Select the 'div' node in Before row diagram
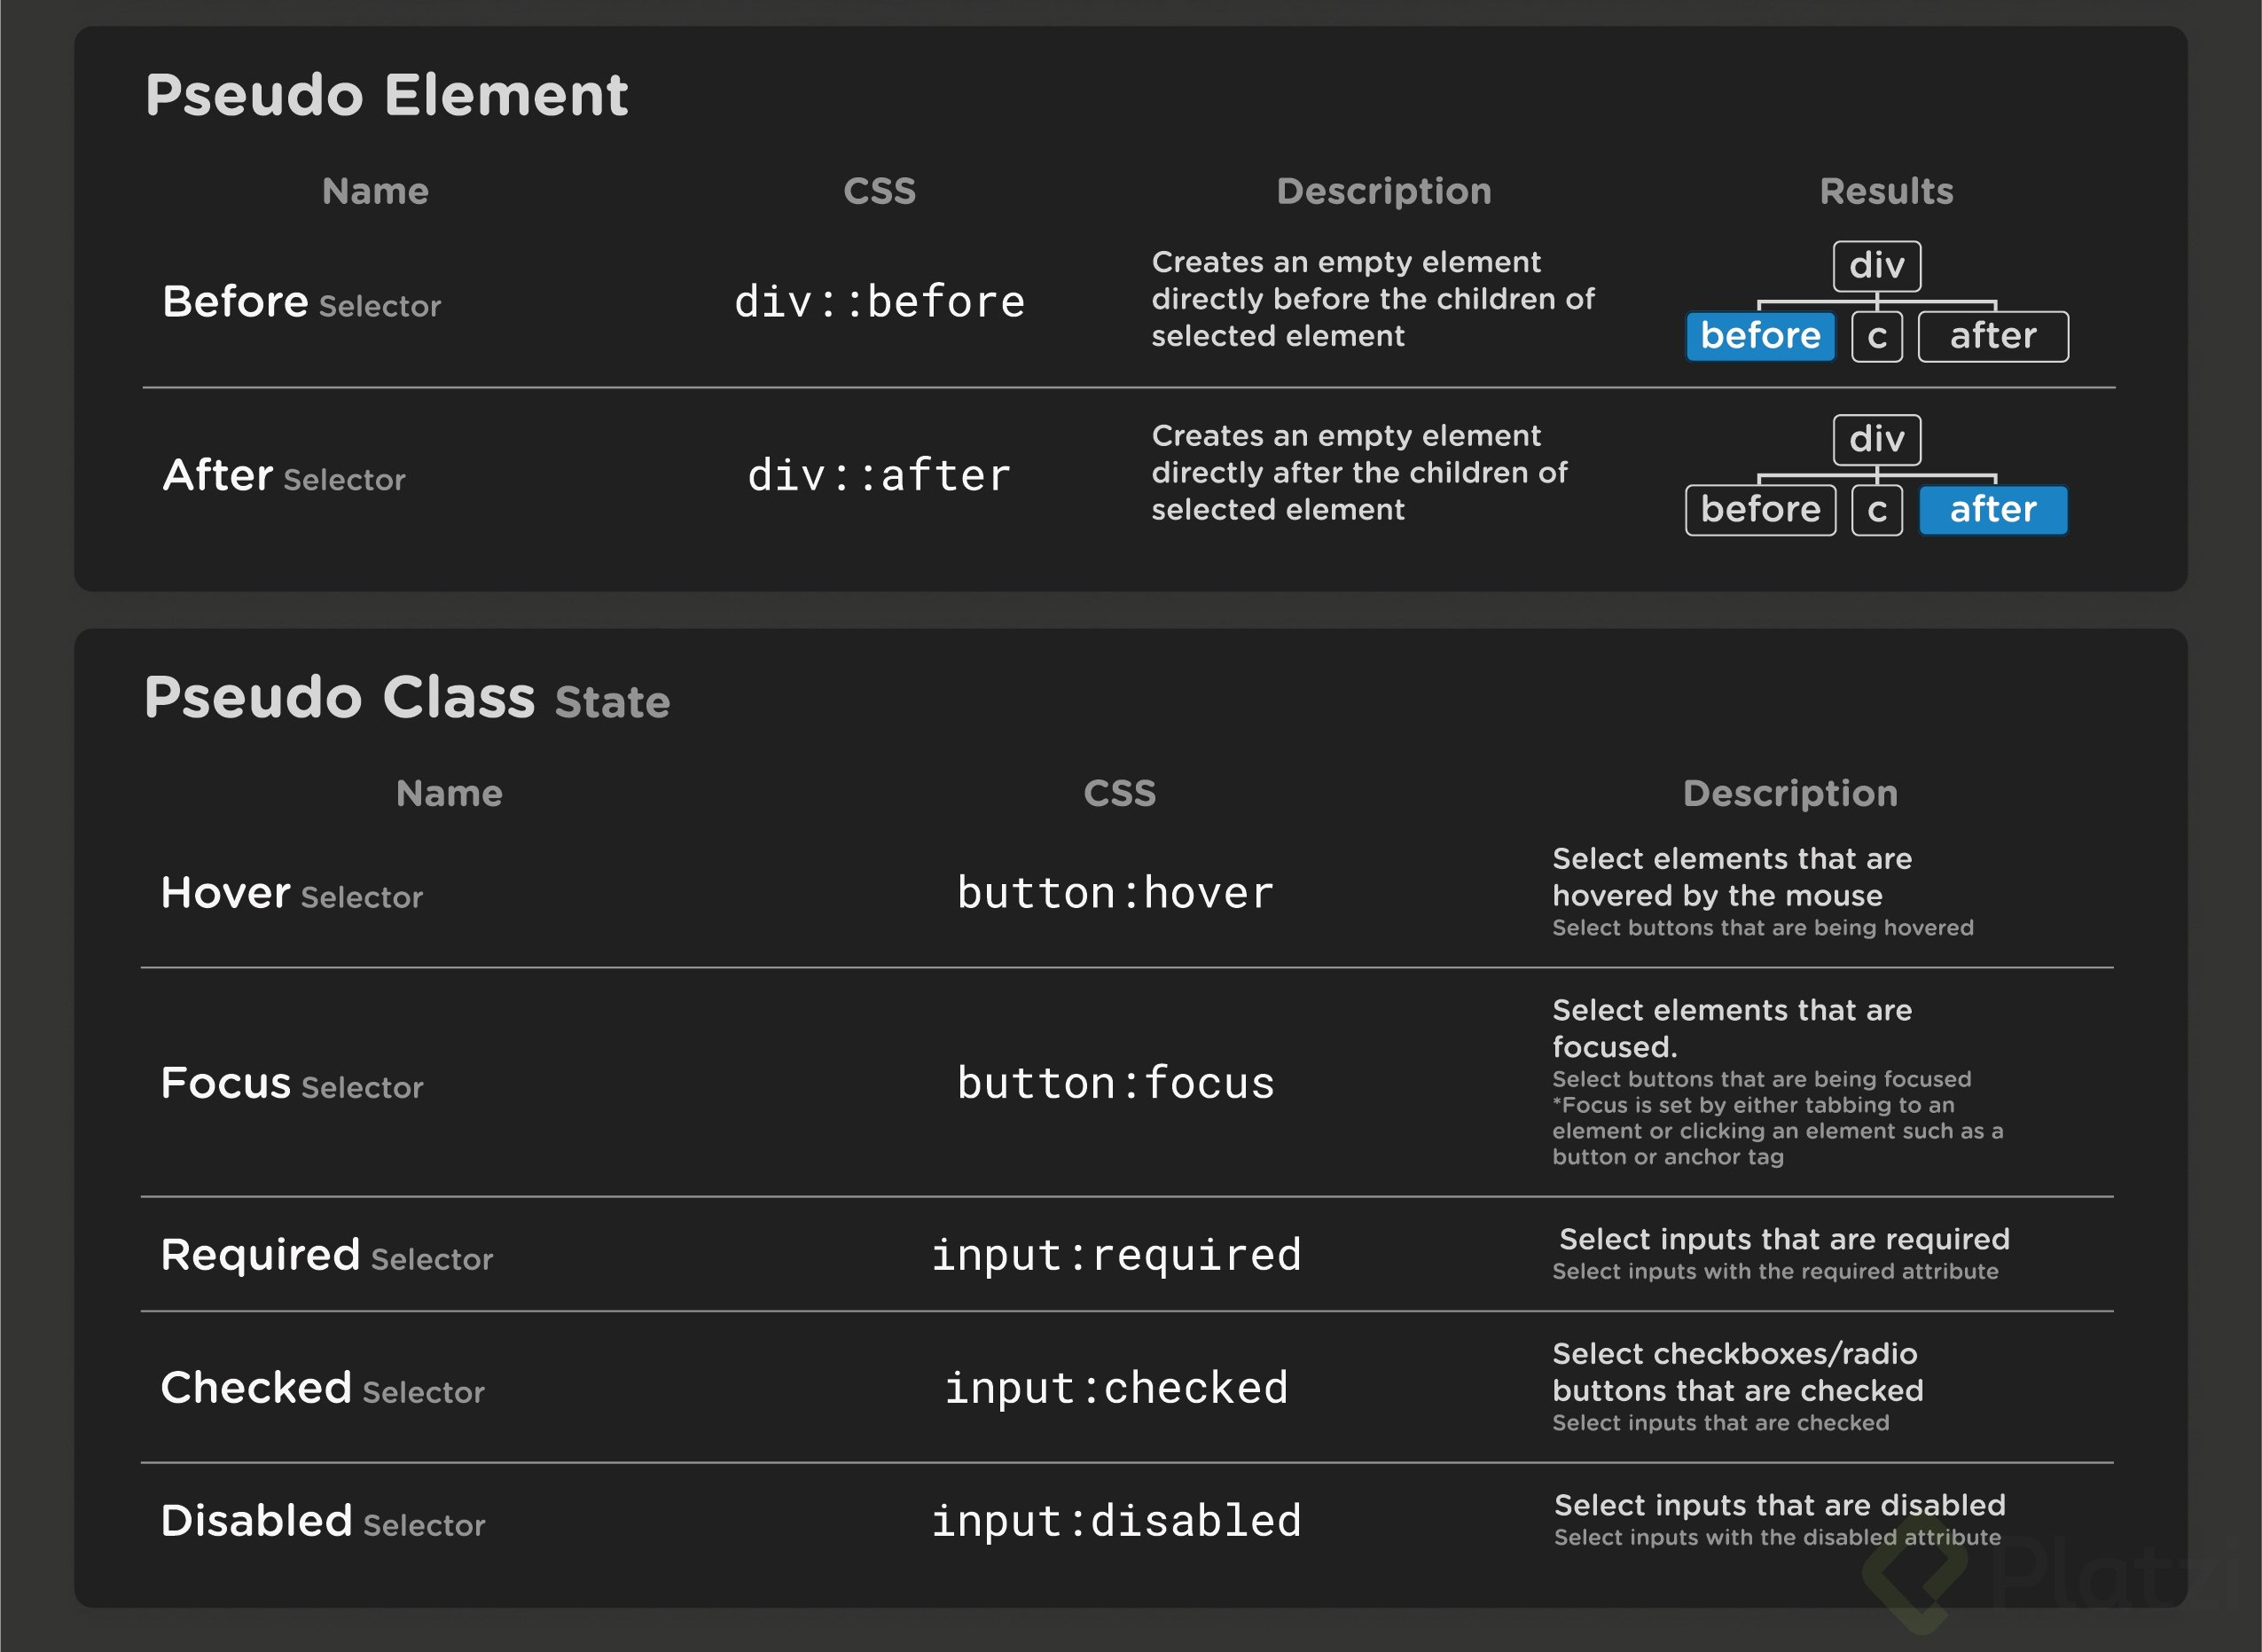Screen dimensions: 2262x1652 [1877, 266]
